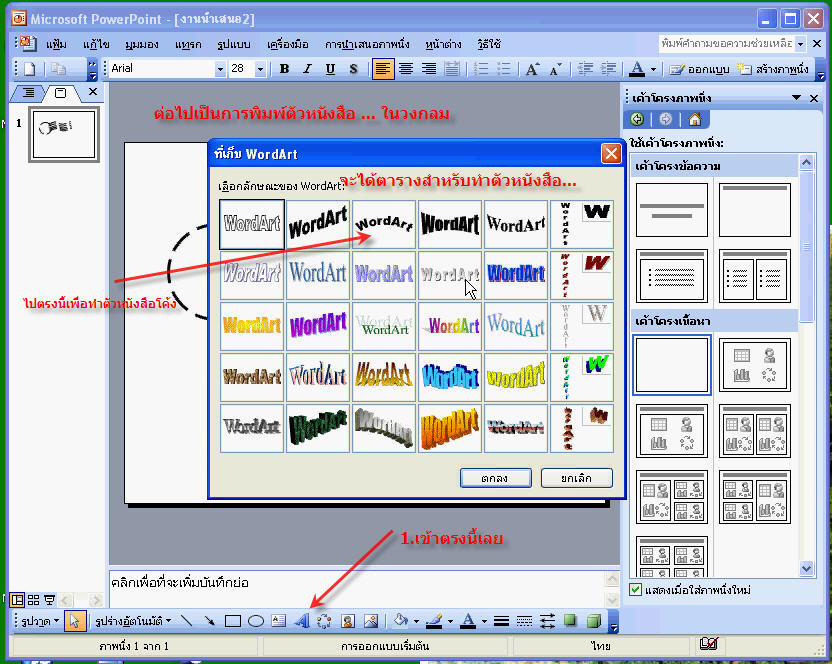Select the arched curved WordArt style
The width and height of the screenshot is (832, 664).
tap(384, 225)
